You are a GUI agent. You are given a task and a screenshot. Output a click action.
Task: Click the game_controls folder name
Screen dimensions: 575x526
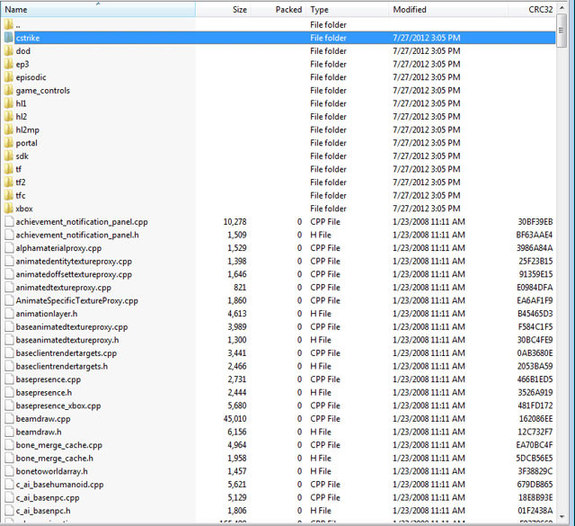pyautogui.click(x=43, y=90)
